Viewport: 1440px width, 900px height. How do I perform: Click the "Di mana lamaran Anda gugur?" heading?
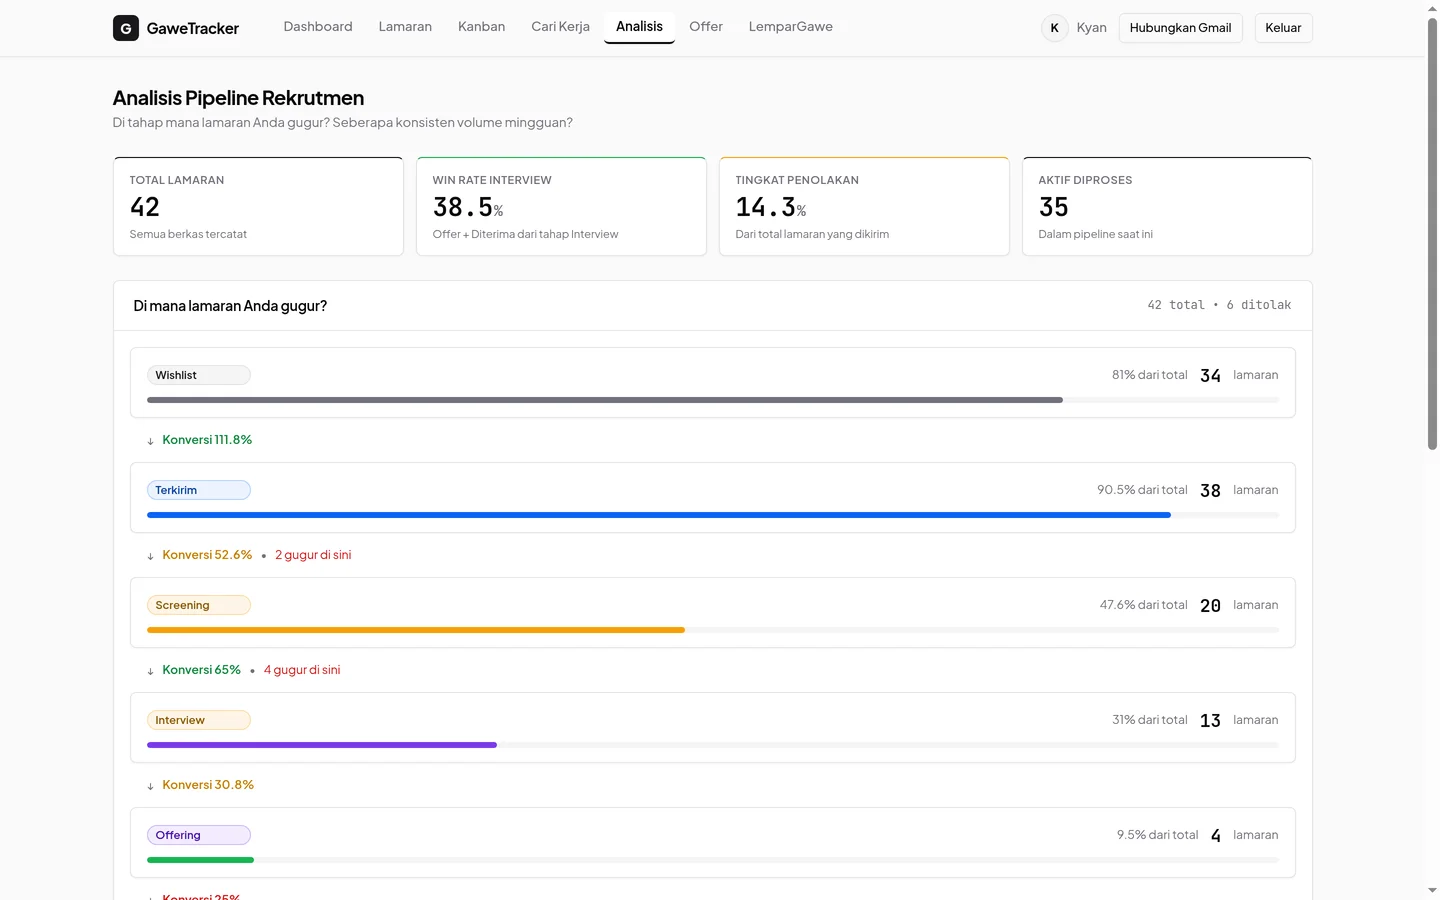click(x=230, y=306)
